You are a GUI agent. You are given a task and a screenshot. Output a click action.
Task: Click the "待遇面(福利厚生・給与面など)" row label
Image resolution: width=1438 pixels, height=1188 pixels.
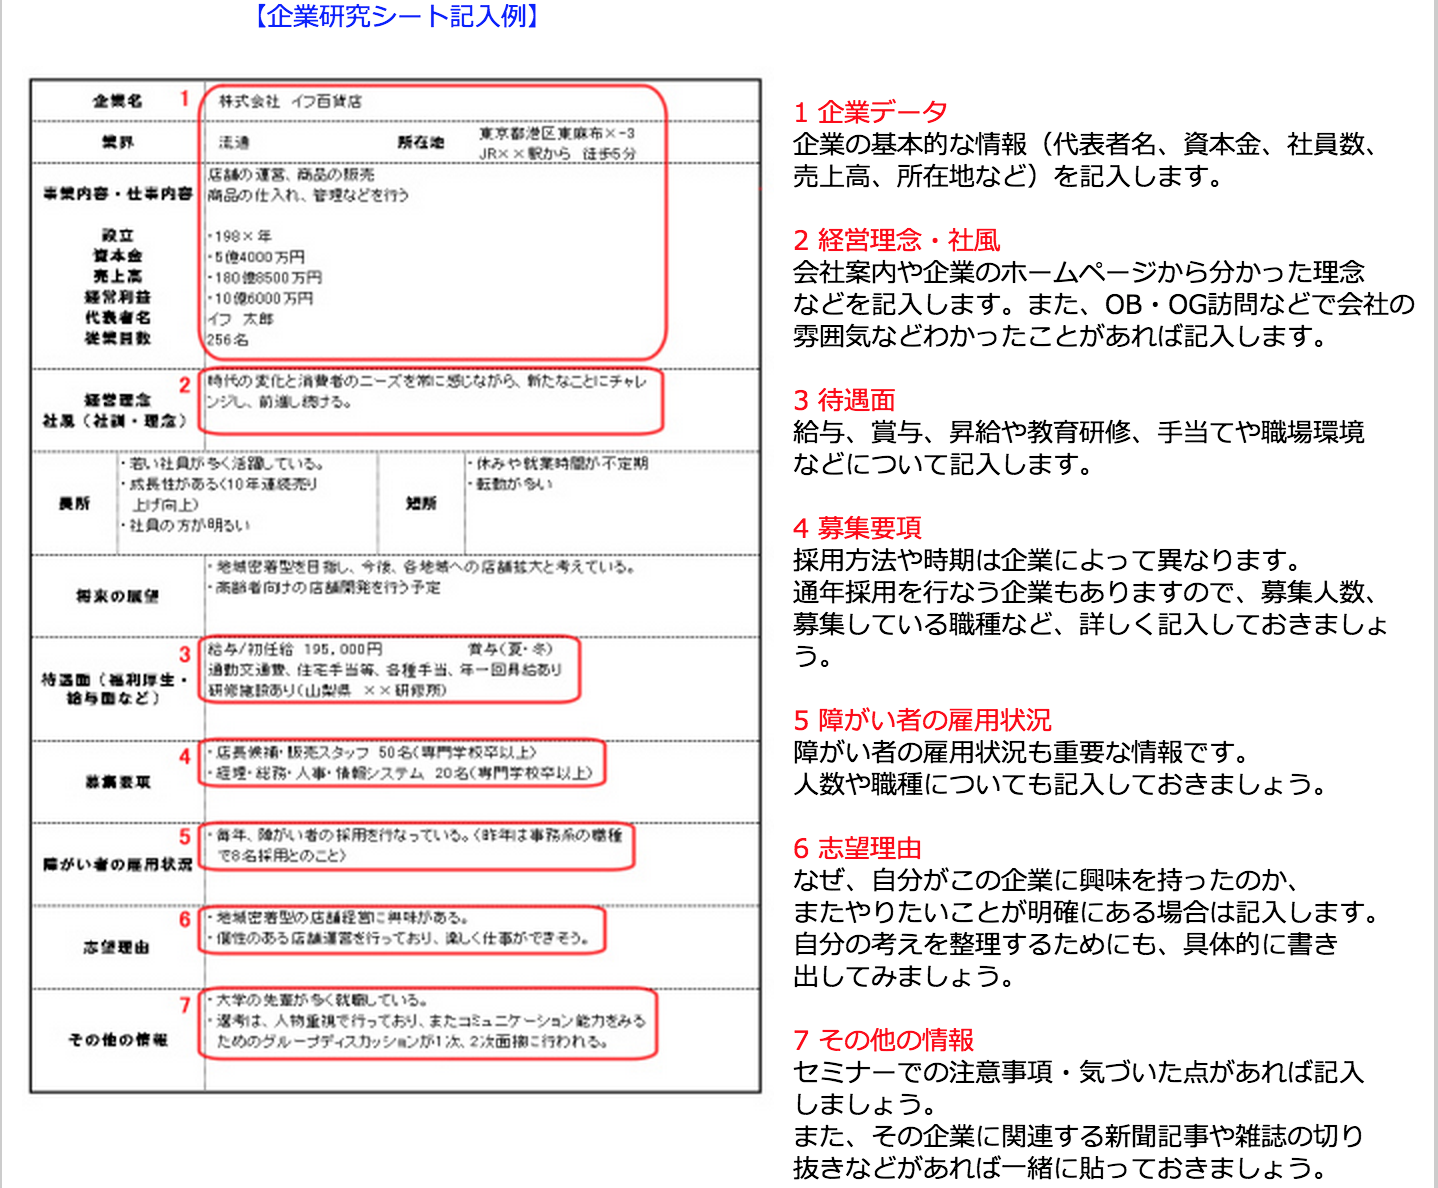(114, 688)
